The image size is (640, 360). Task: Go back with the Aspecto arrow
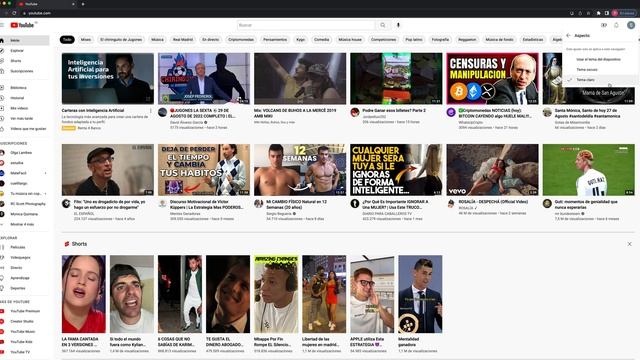click(568, 36)
